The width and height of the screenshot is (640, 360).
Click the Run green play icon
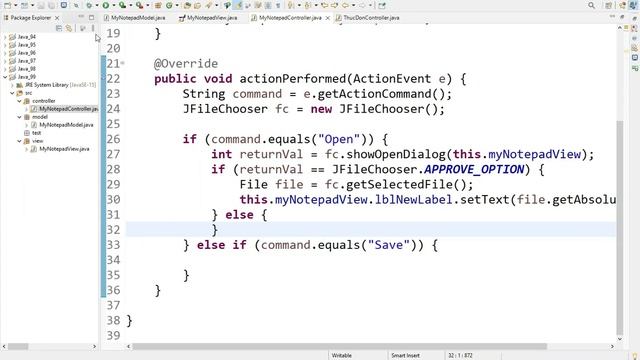pyautogui.click(x=106, y=5)
